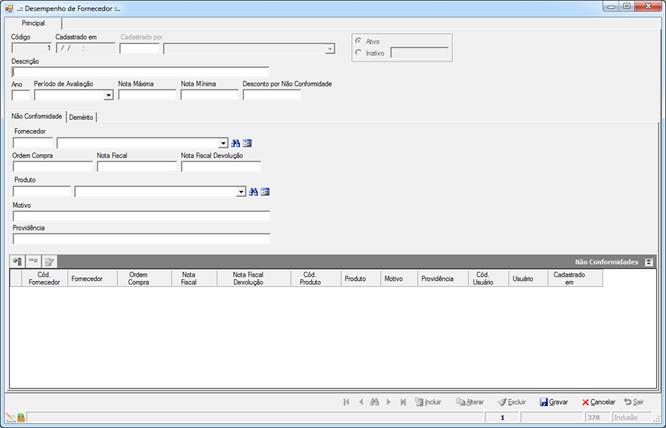Image resolution: width=666 pixels, height=428 pixels.
Task: Click into the Motivo text field
Action: pyautogui.click(x=141, y=216)
